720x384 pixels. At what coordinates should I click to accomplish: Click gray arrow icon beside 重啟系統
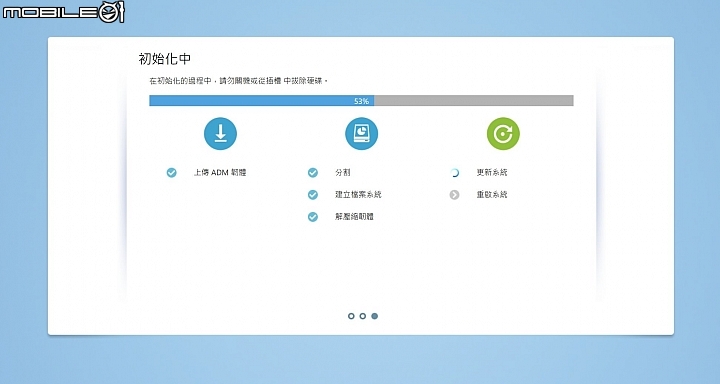[x=454, y=195]
